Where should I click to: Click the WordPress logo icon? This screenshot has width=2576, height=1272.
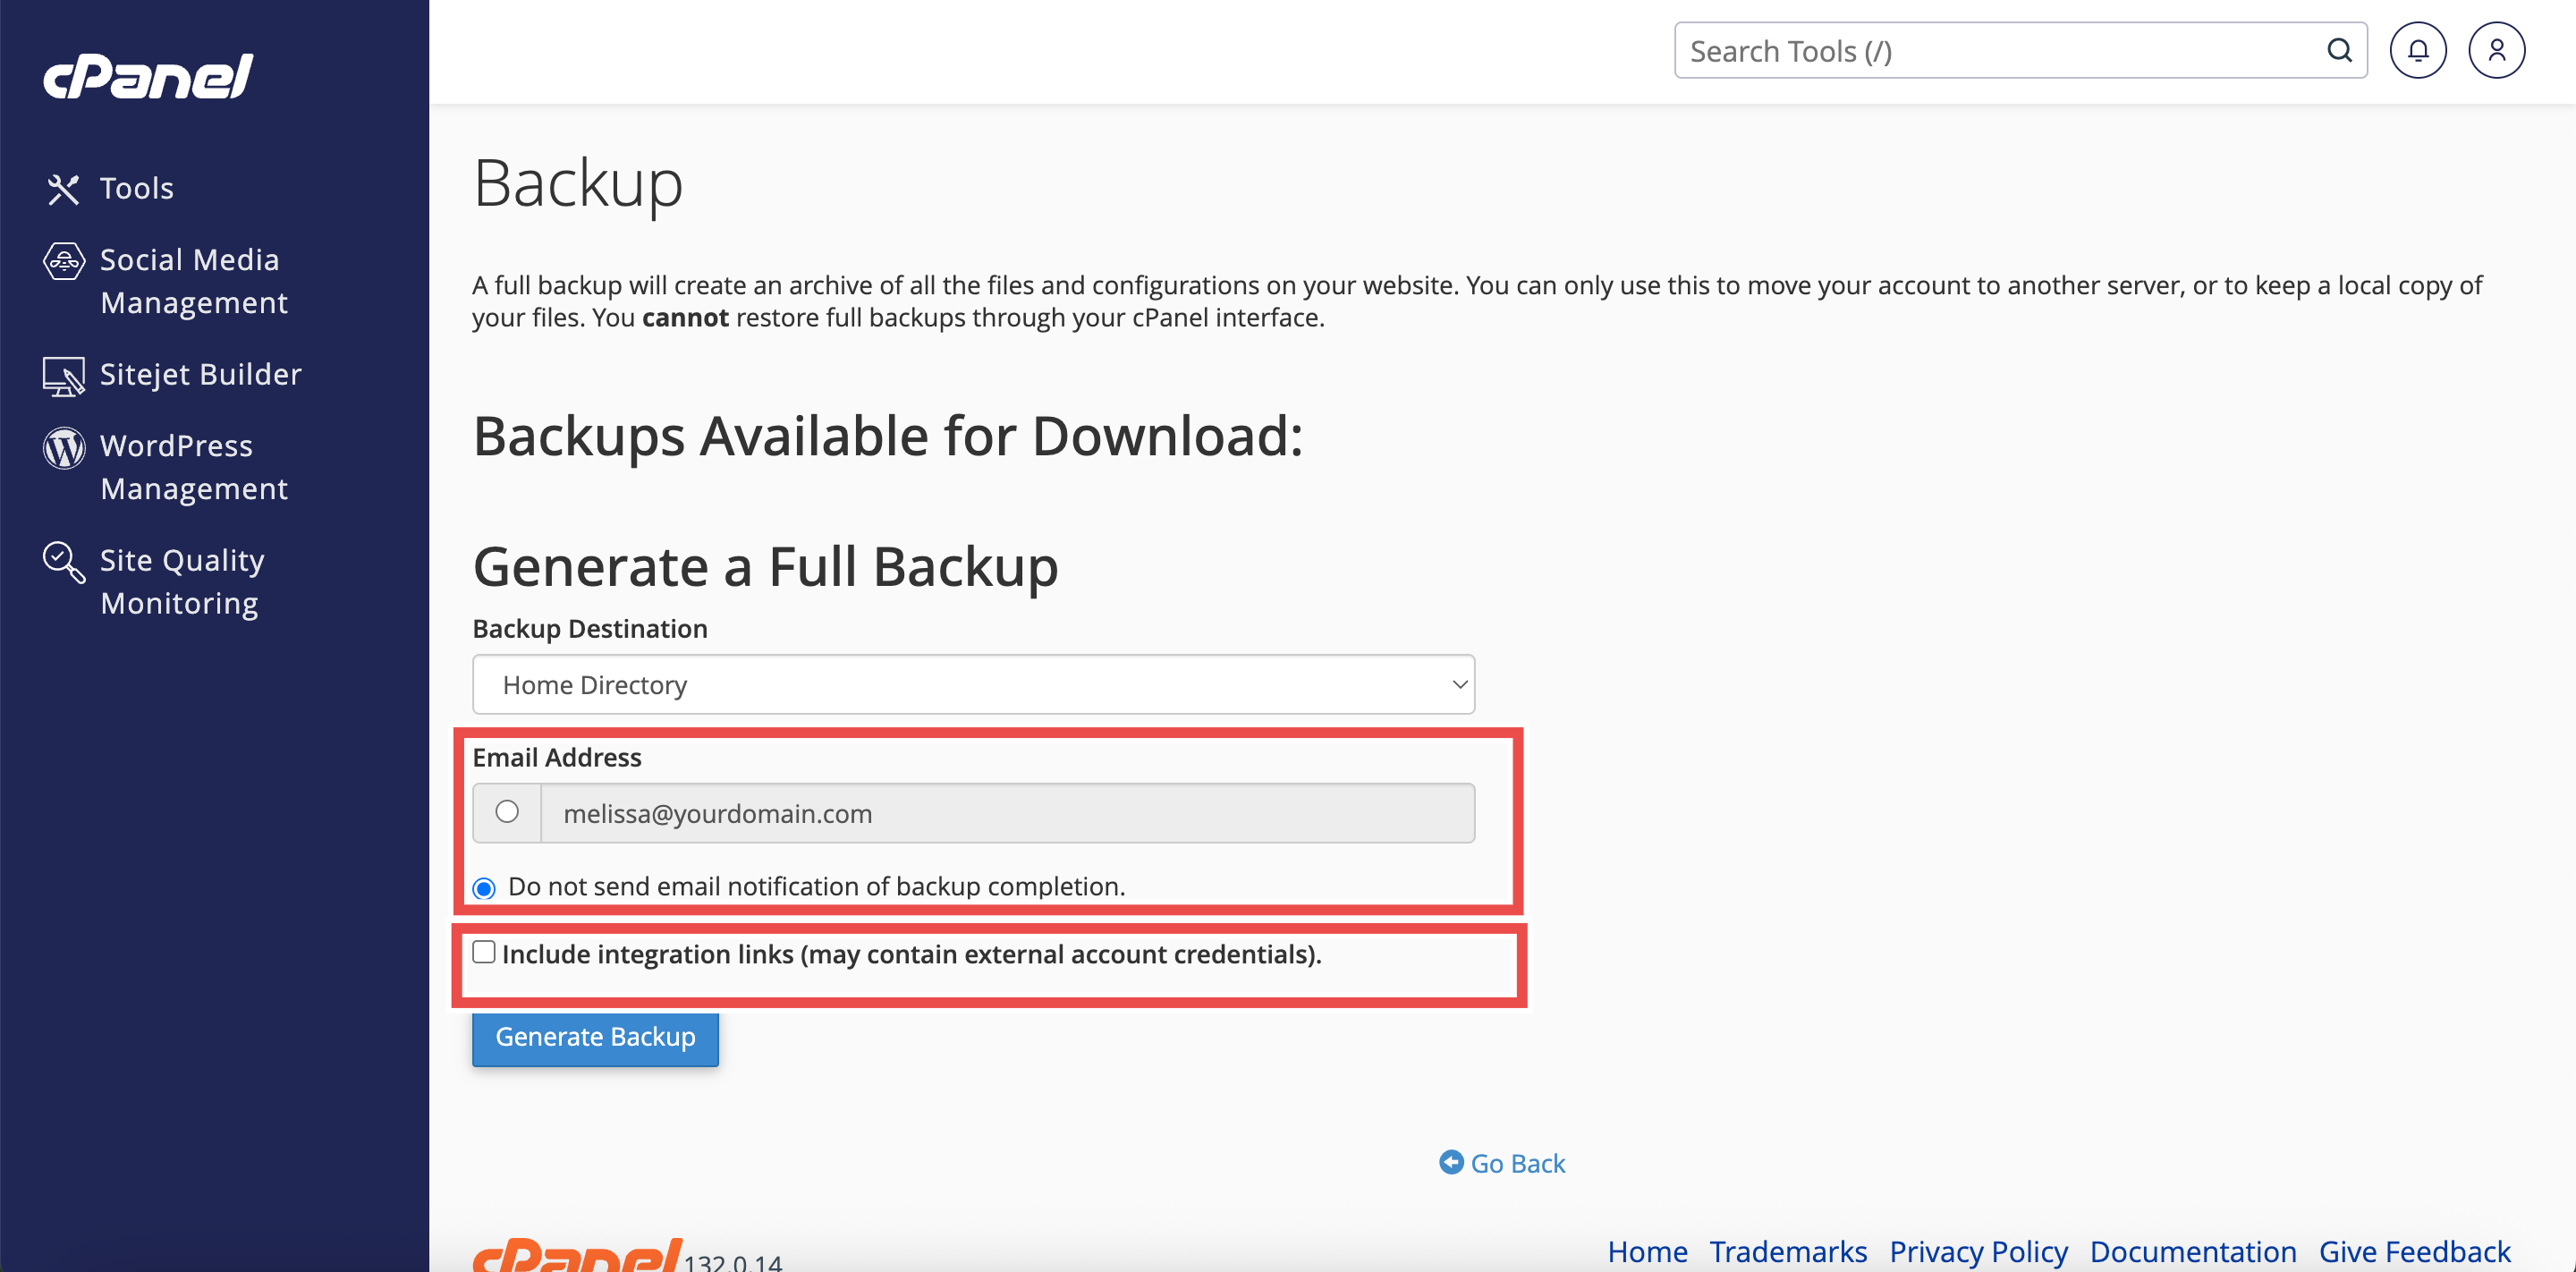click(63, 448)
